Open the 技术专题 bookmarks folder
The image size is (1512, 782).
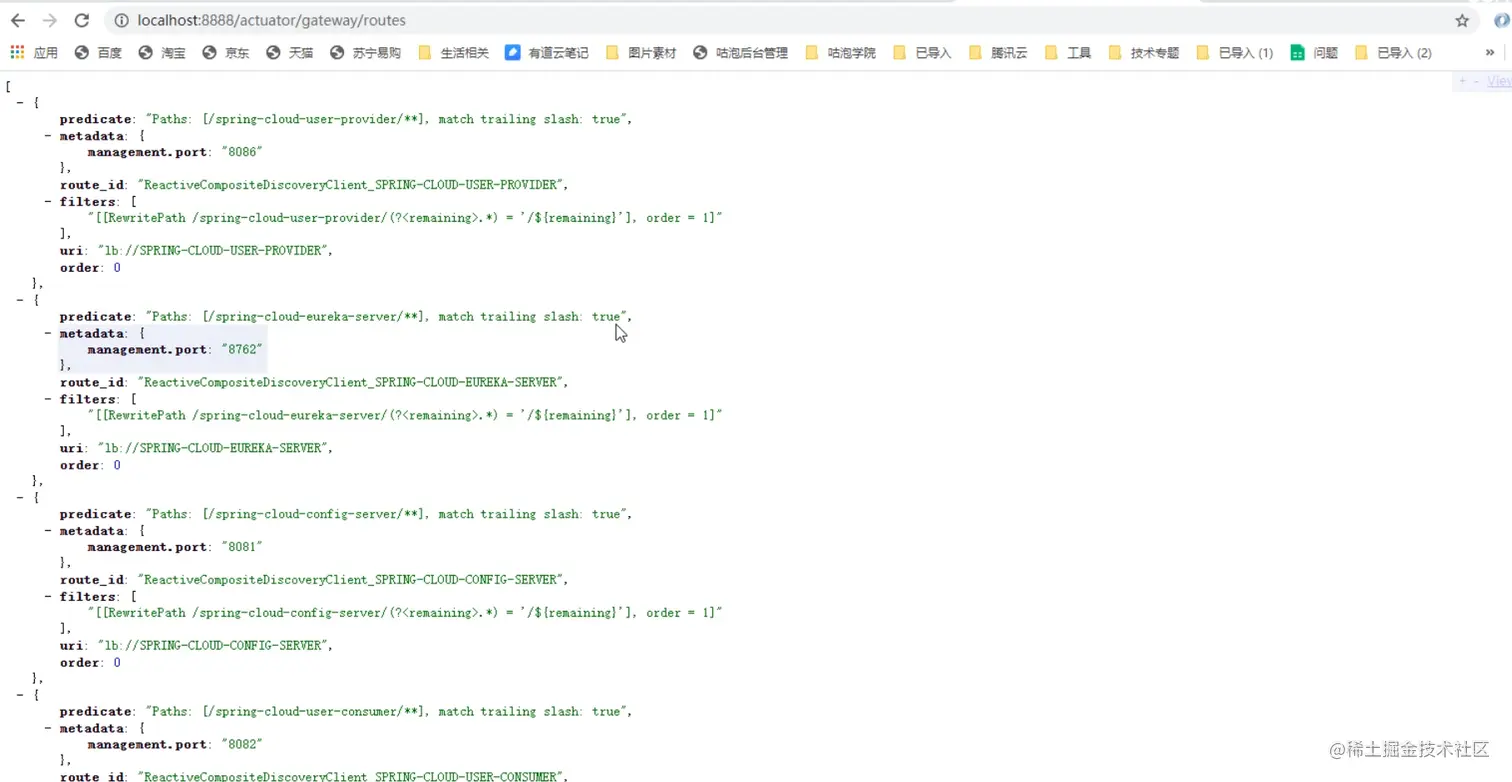click(x=1146, y=52)
